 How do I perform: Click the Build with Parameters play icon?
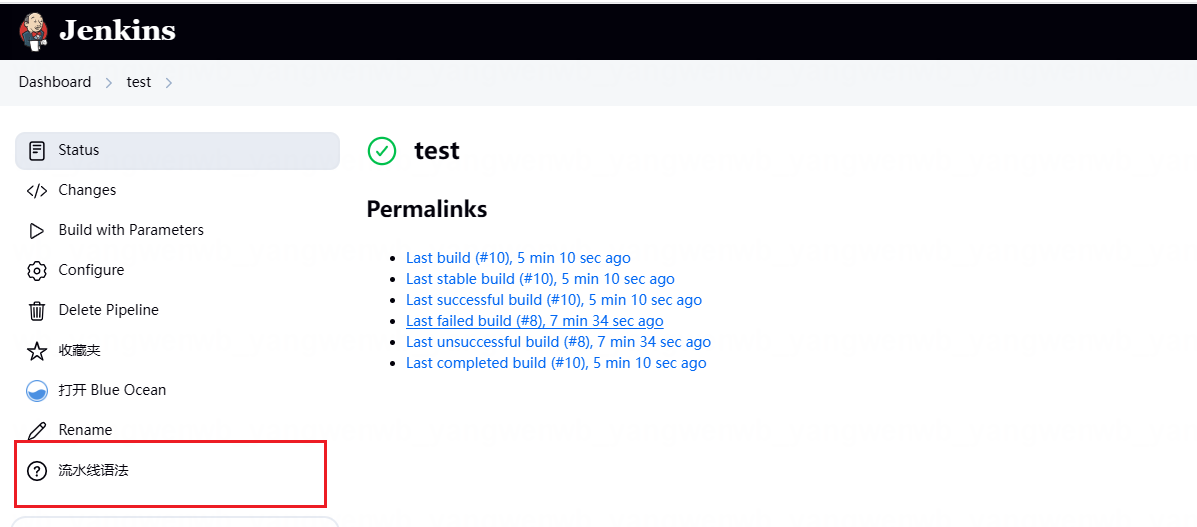point(37,231)
